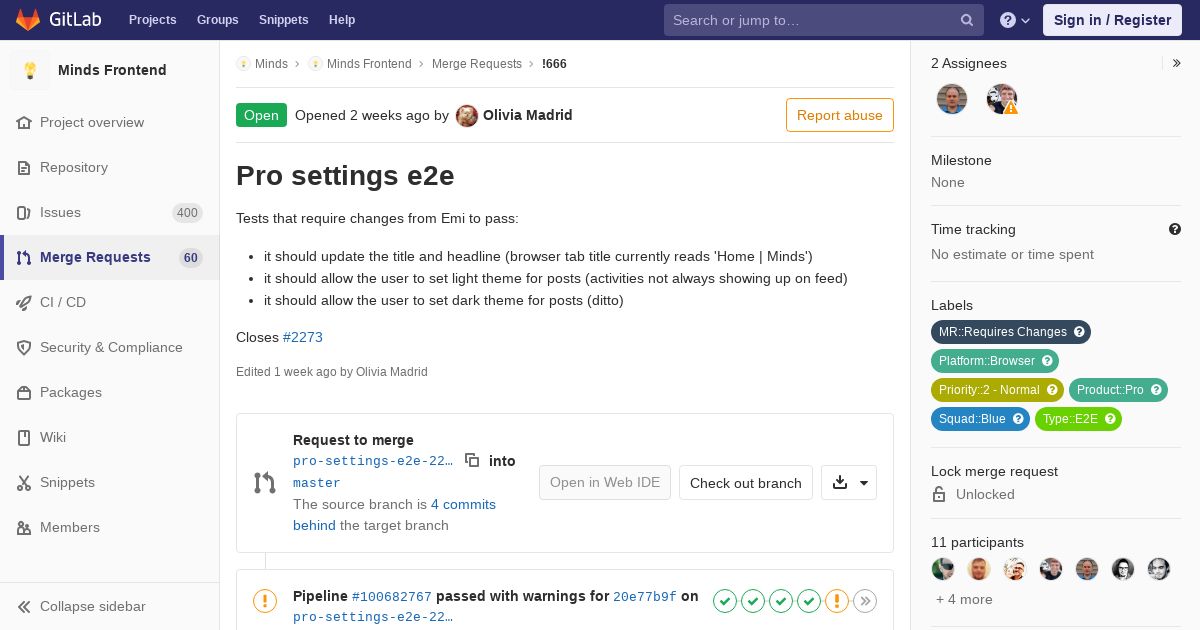Open Packages in the sidebar
The height and width of the screenshot is (630, 1200).
[x=110, y=392]
